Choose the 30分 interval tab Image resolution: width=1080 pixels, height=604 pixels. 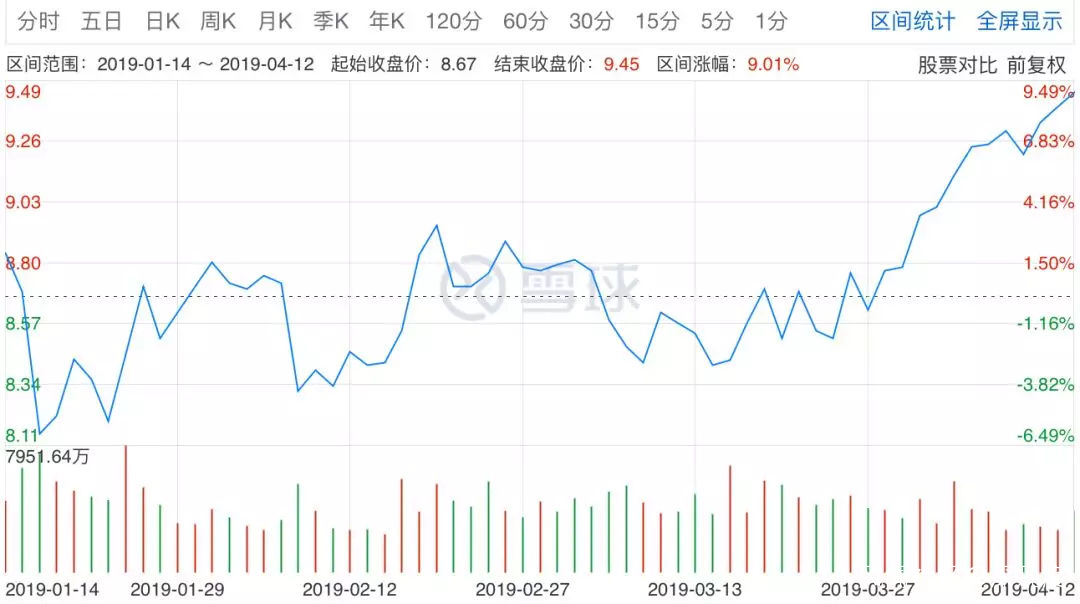point(593,21)
